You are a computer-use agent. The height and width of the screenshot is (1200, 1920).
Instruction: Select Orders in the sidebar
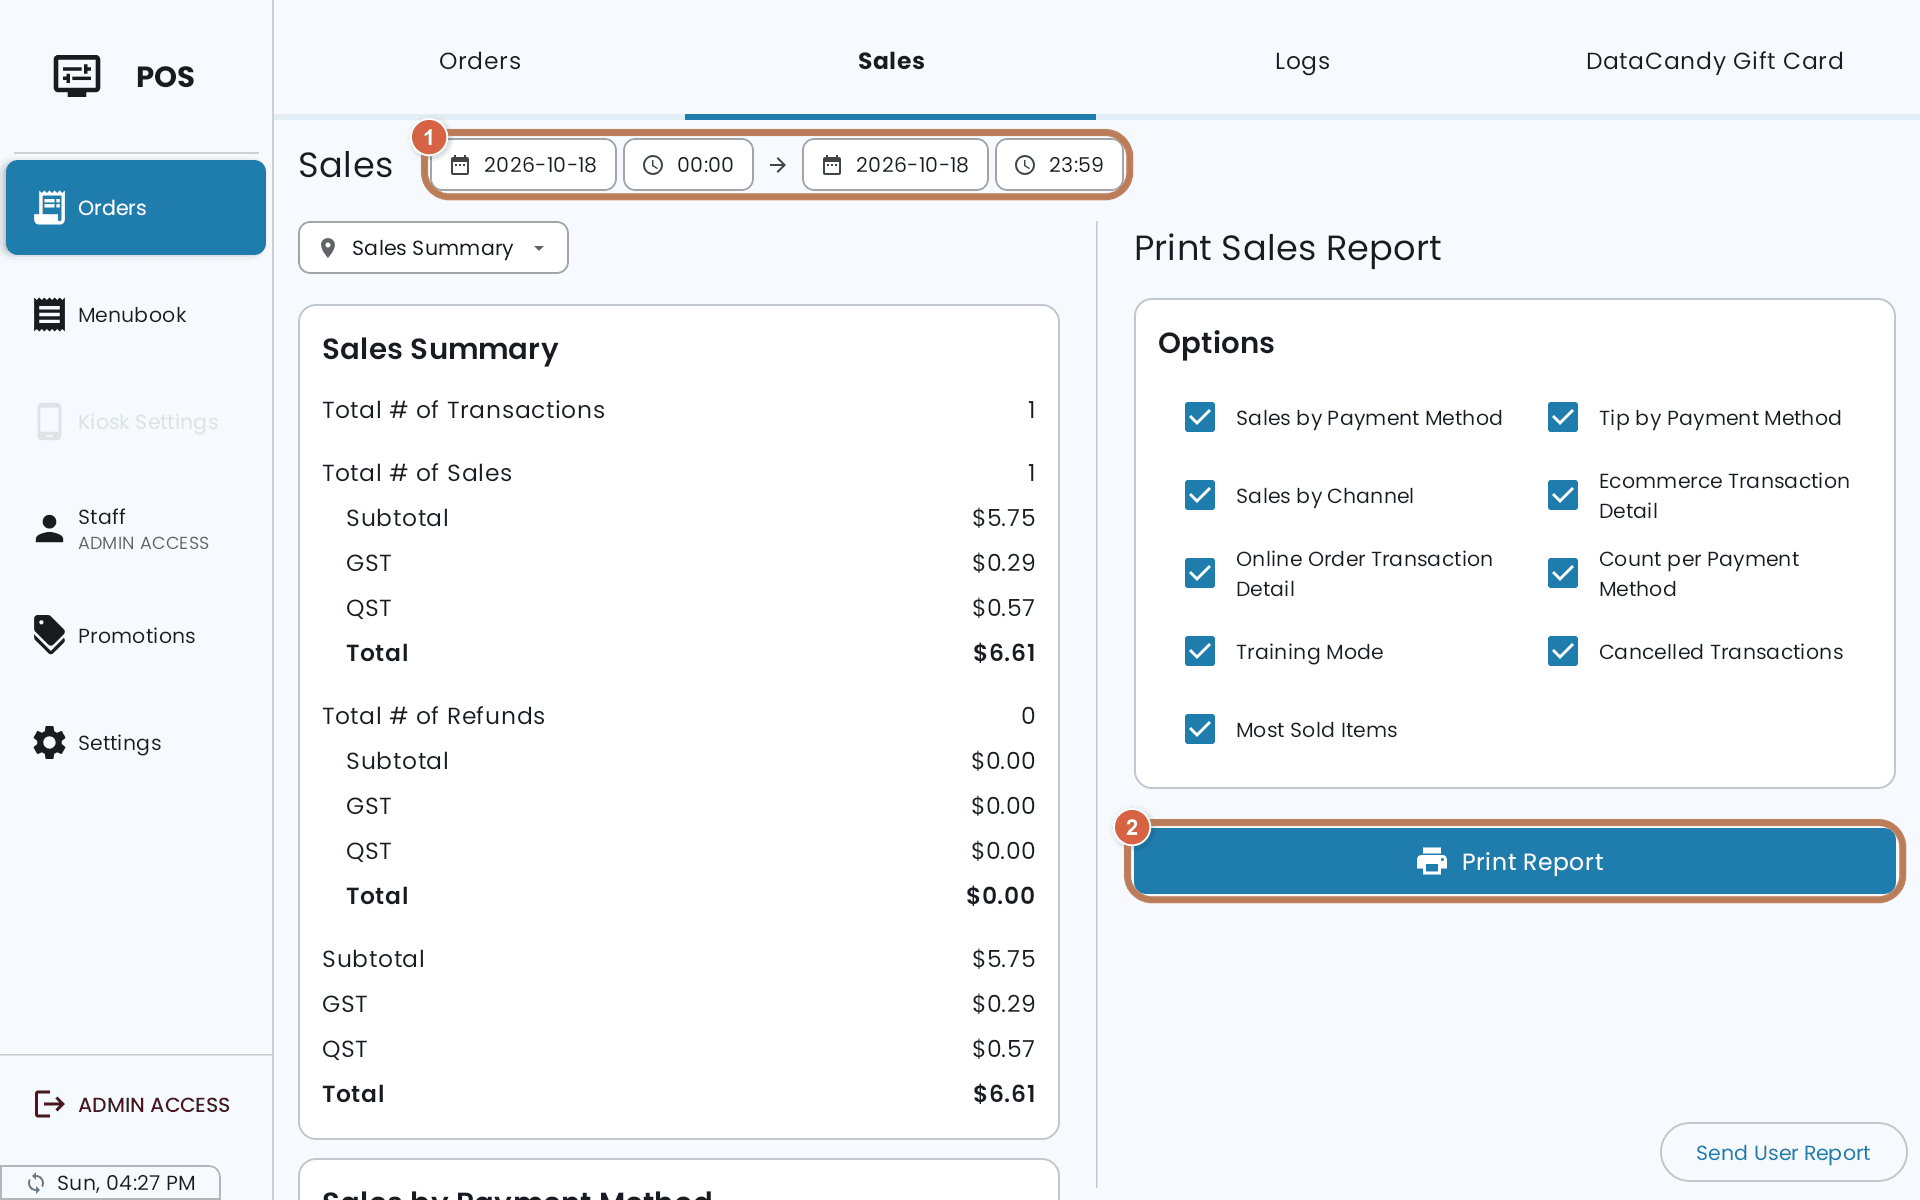pyautogui.click(x=136, y=207)
